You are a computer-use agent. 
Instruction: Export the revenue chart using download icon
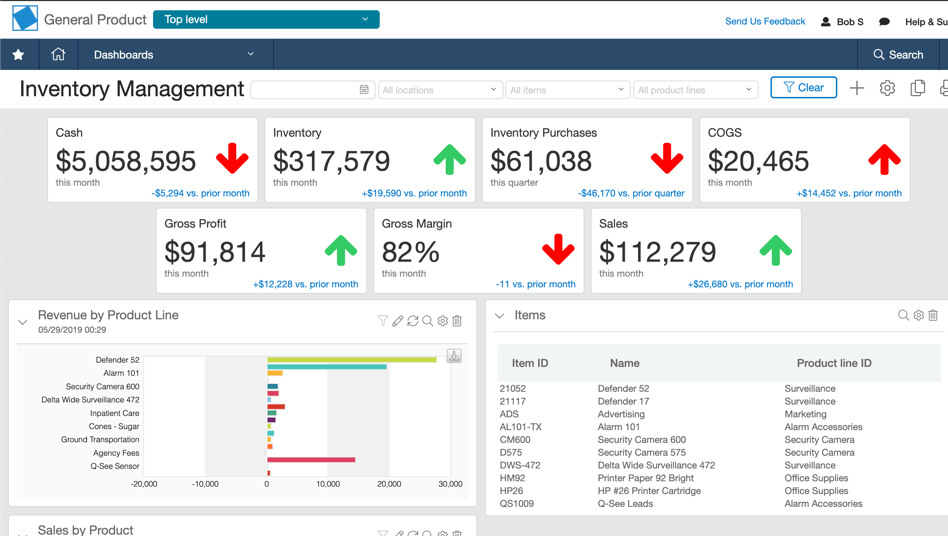454,357
